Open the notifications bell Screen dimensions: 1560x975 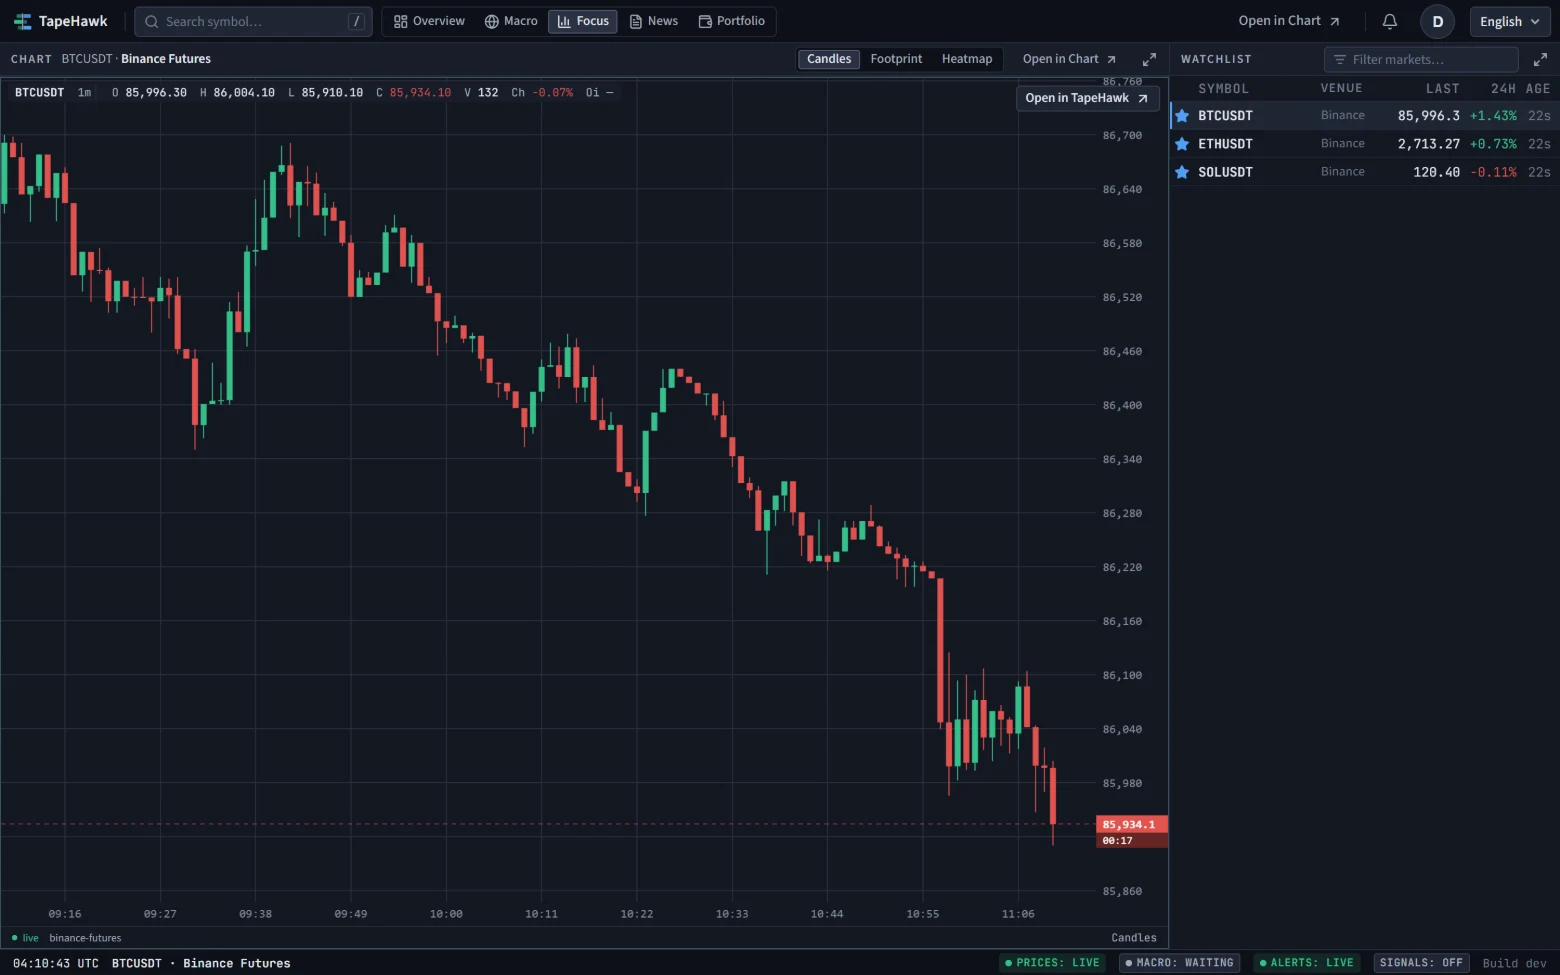click(x=1390, y=21)
